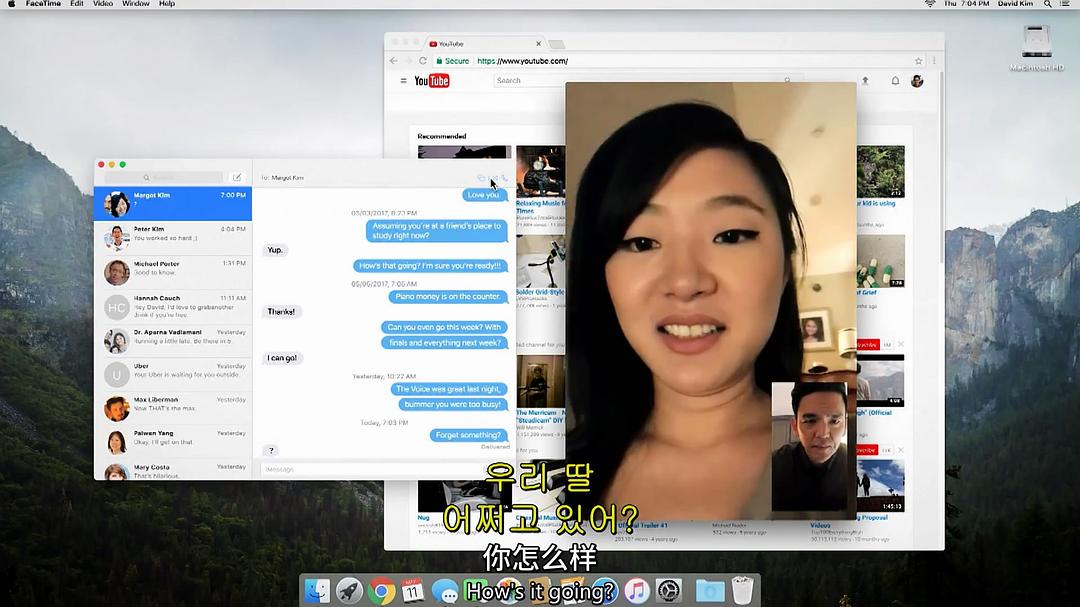
Task: Open Spotlight search in the menu bar
Action: point(1048,4)
